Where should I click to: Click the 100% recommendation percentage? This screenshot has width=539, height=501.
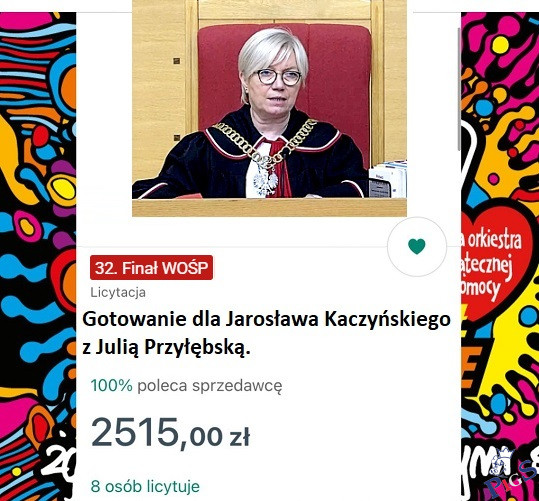(111, 385)
